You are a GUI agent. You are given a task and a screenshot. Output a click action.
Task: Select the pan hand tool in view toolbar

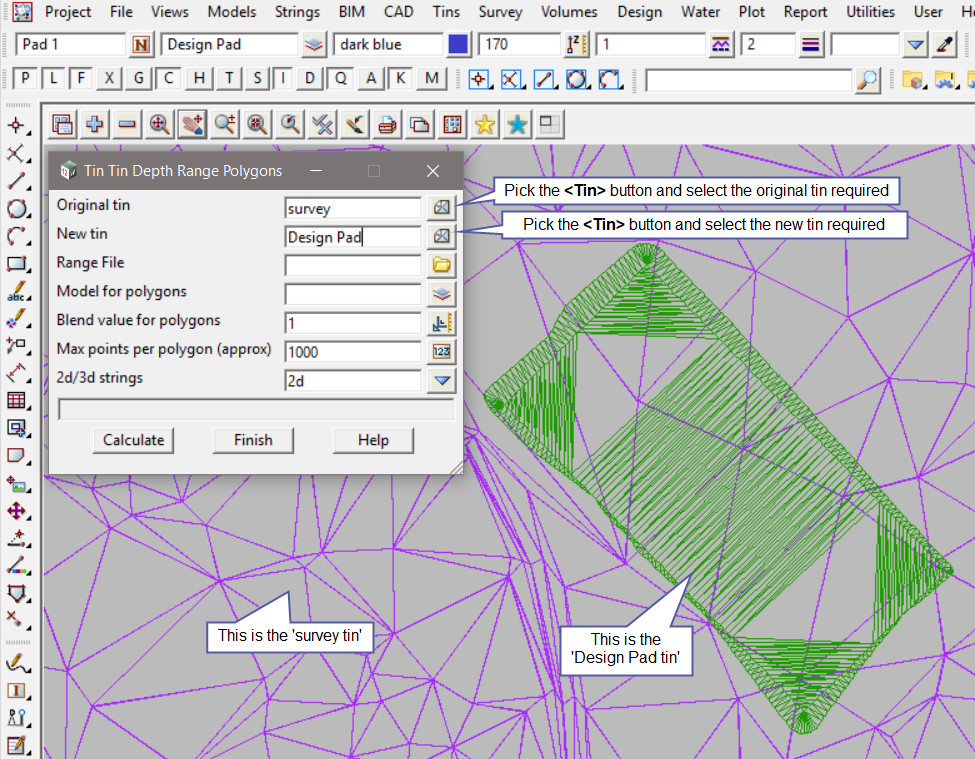click(x=192, y=124)
